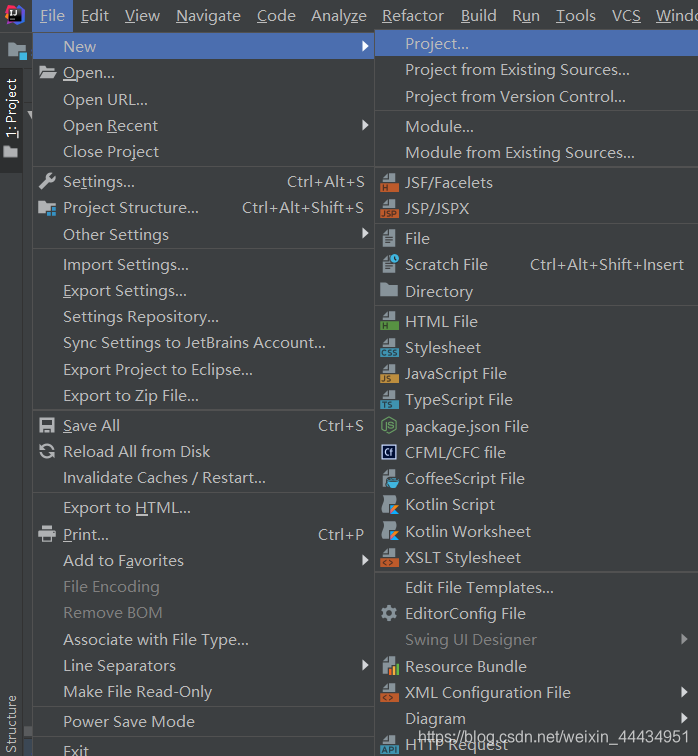This screenshot has width=698, height=756.
Task: Select Invalidate Caches / Restart...
Action: coord(203,477)
